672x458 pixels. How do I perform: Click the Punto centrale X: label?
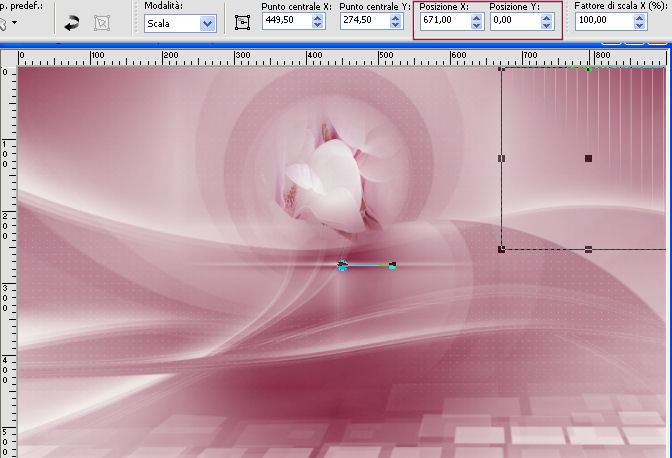click(297, 7)
